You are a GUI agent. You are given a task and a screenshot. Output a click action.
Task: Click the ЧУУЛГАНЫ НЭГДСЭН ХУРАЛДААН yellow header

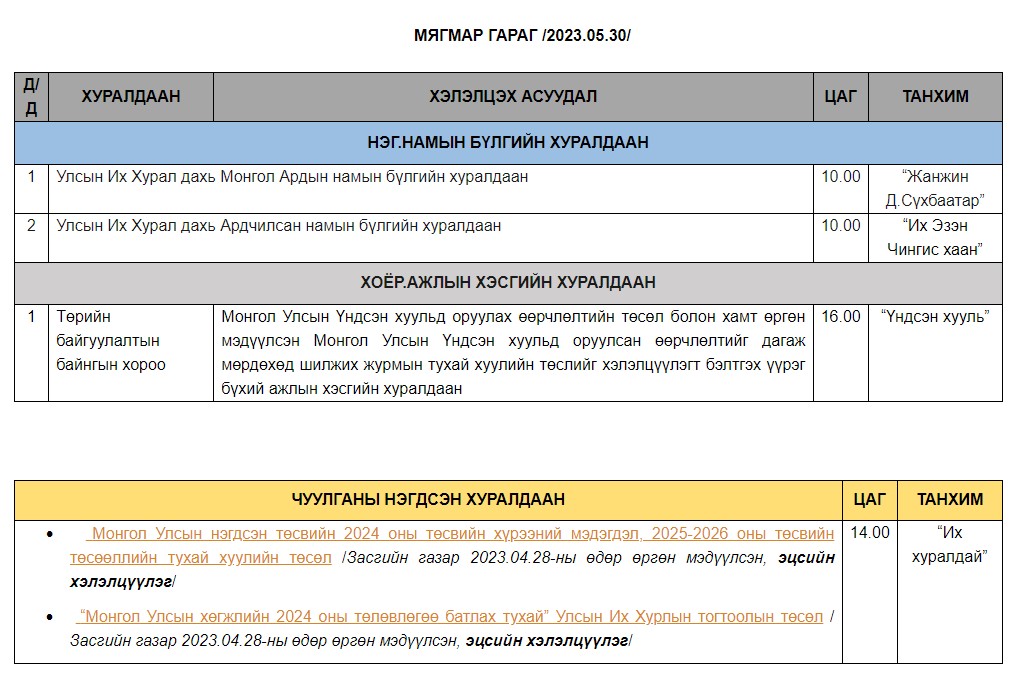pyautogui.click(x=428, y=500)
